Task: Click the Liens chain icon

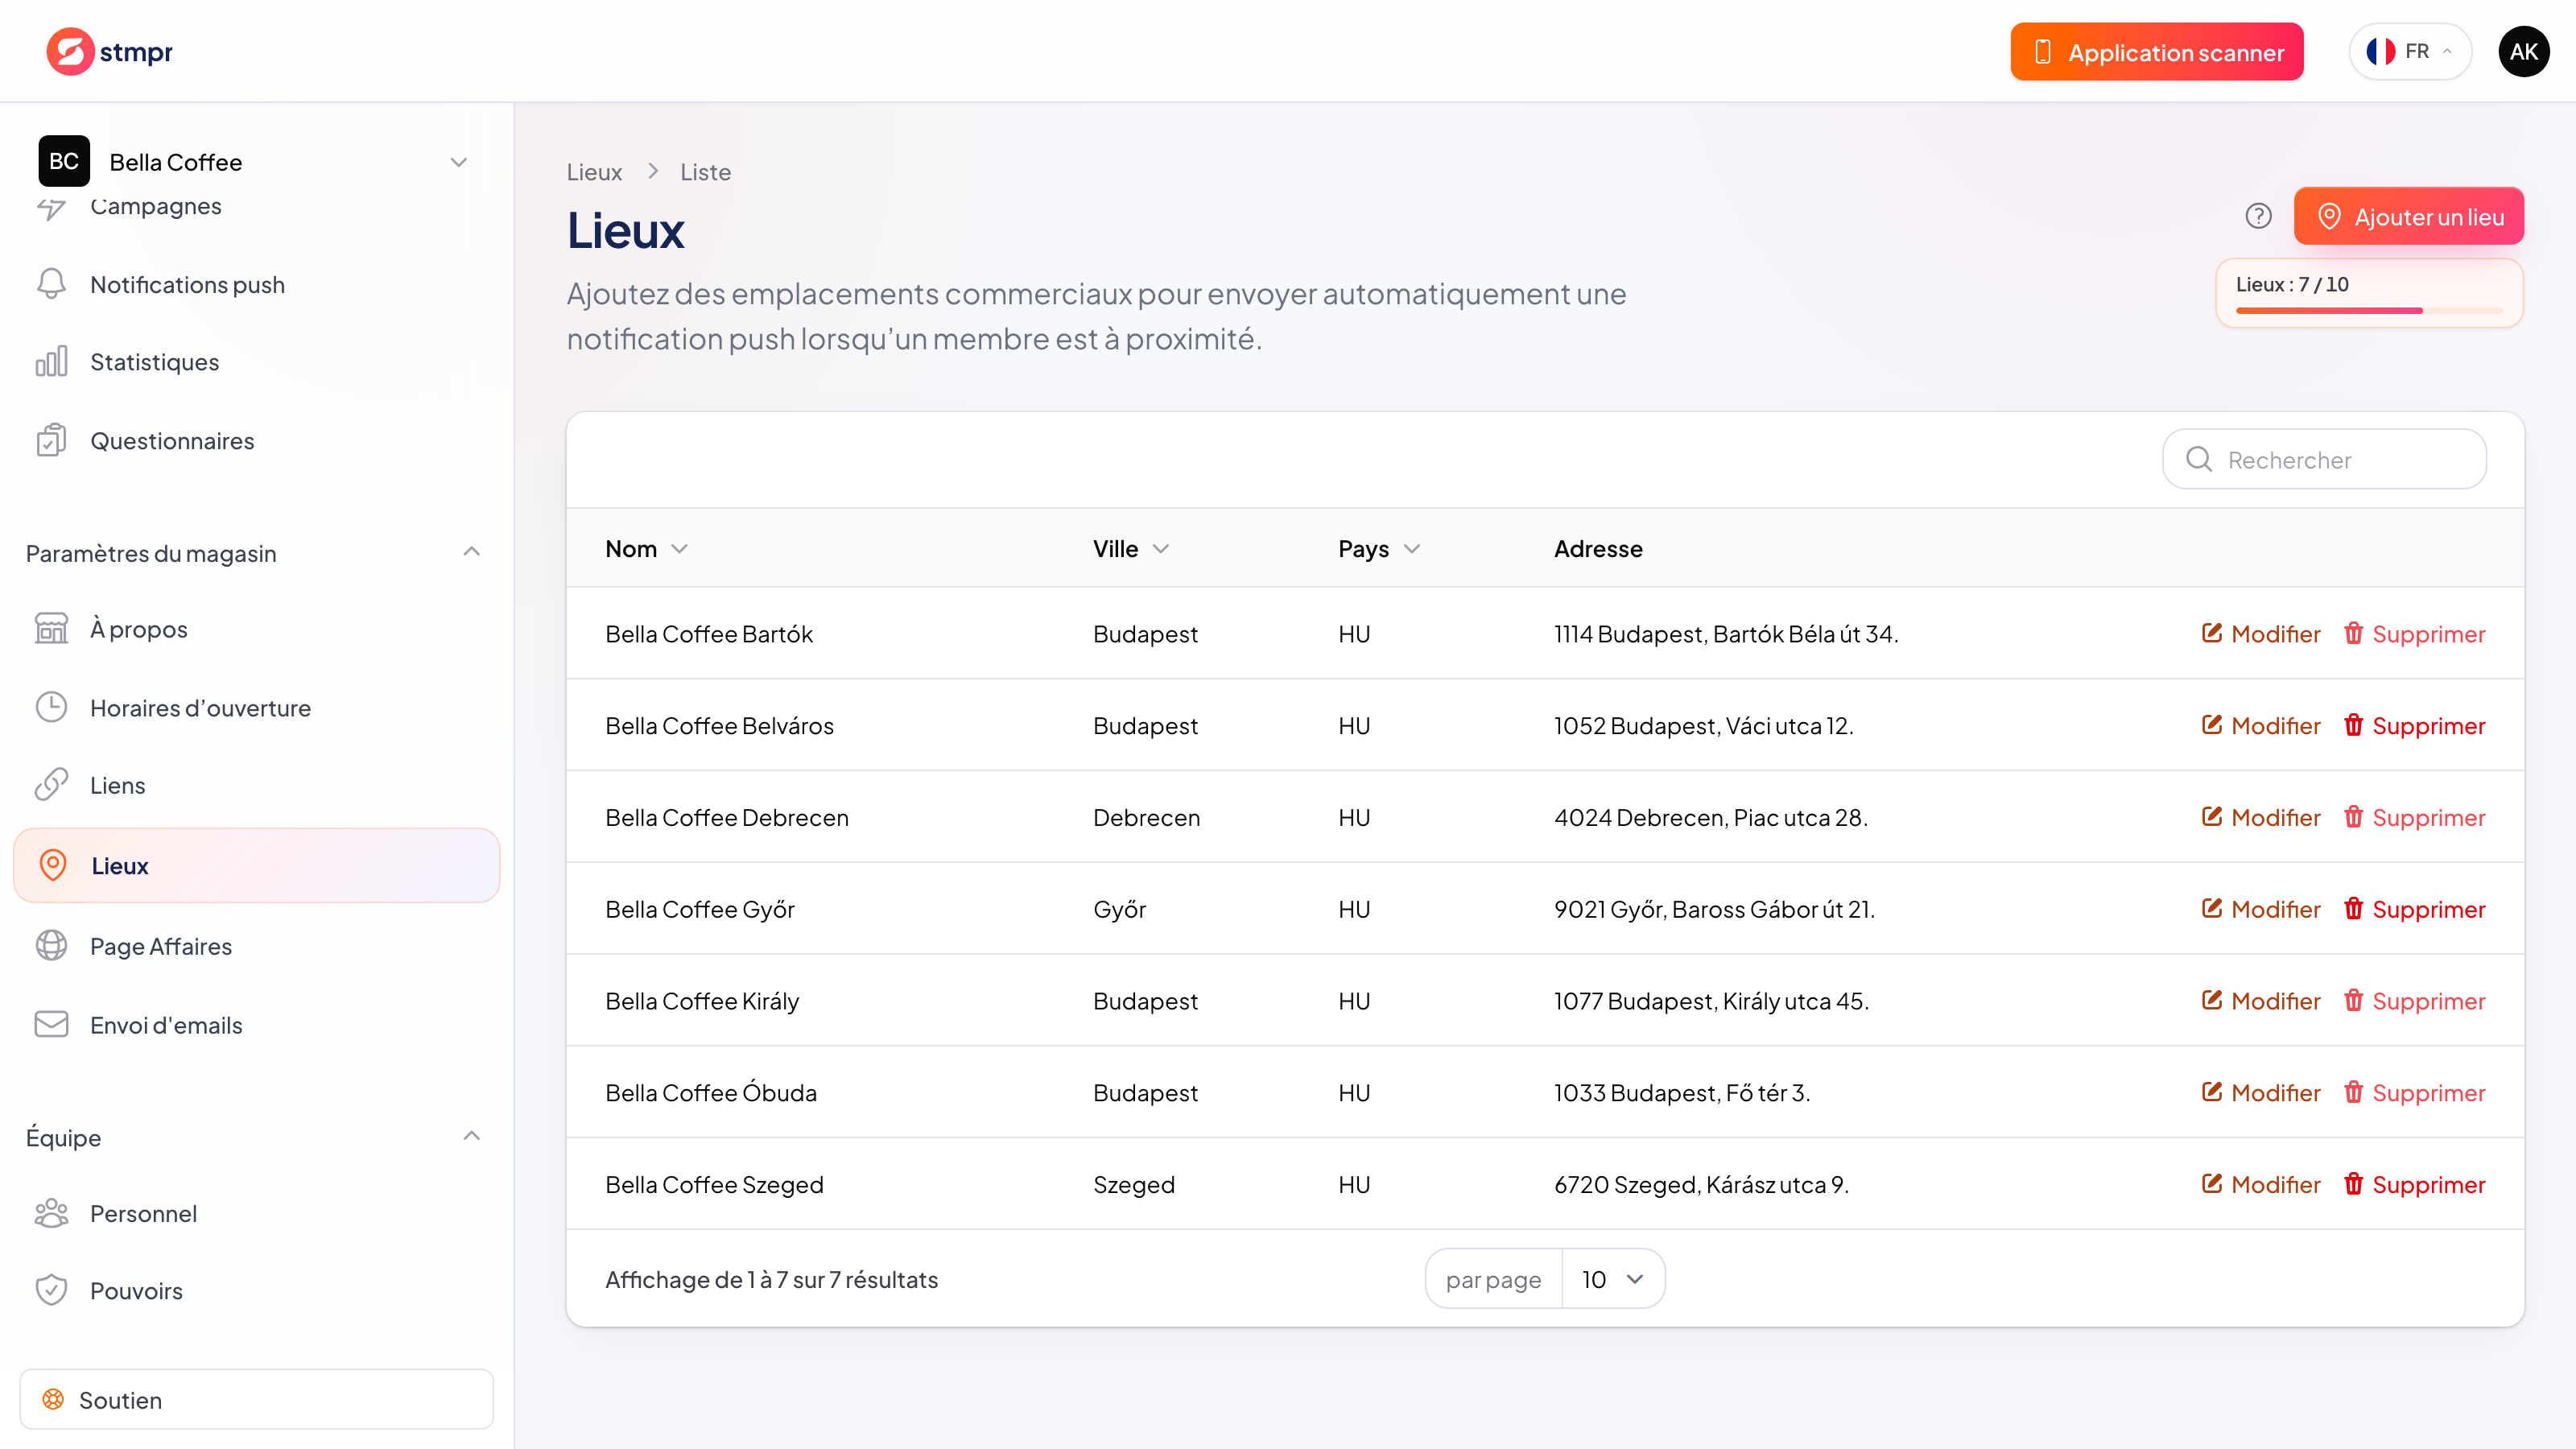Action: 51,785
